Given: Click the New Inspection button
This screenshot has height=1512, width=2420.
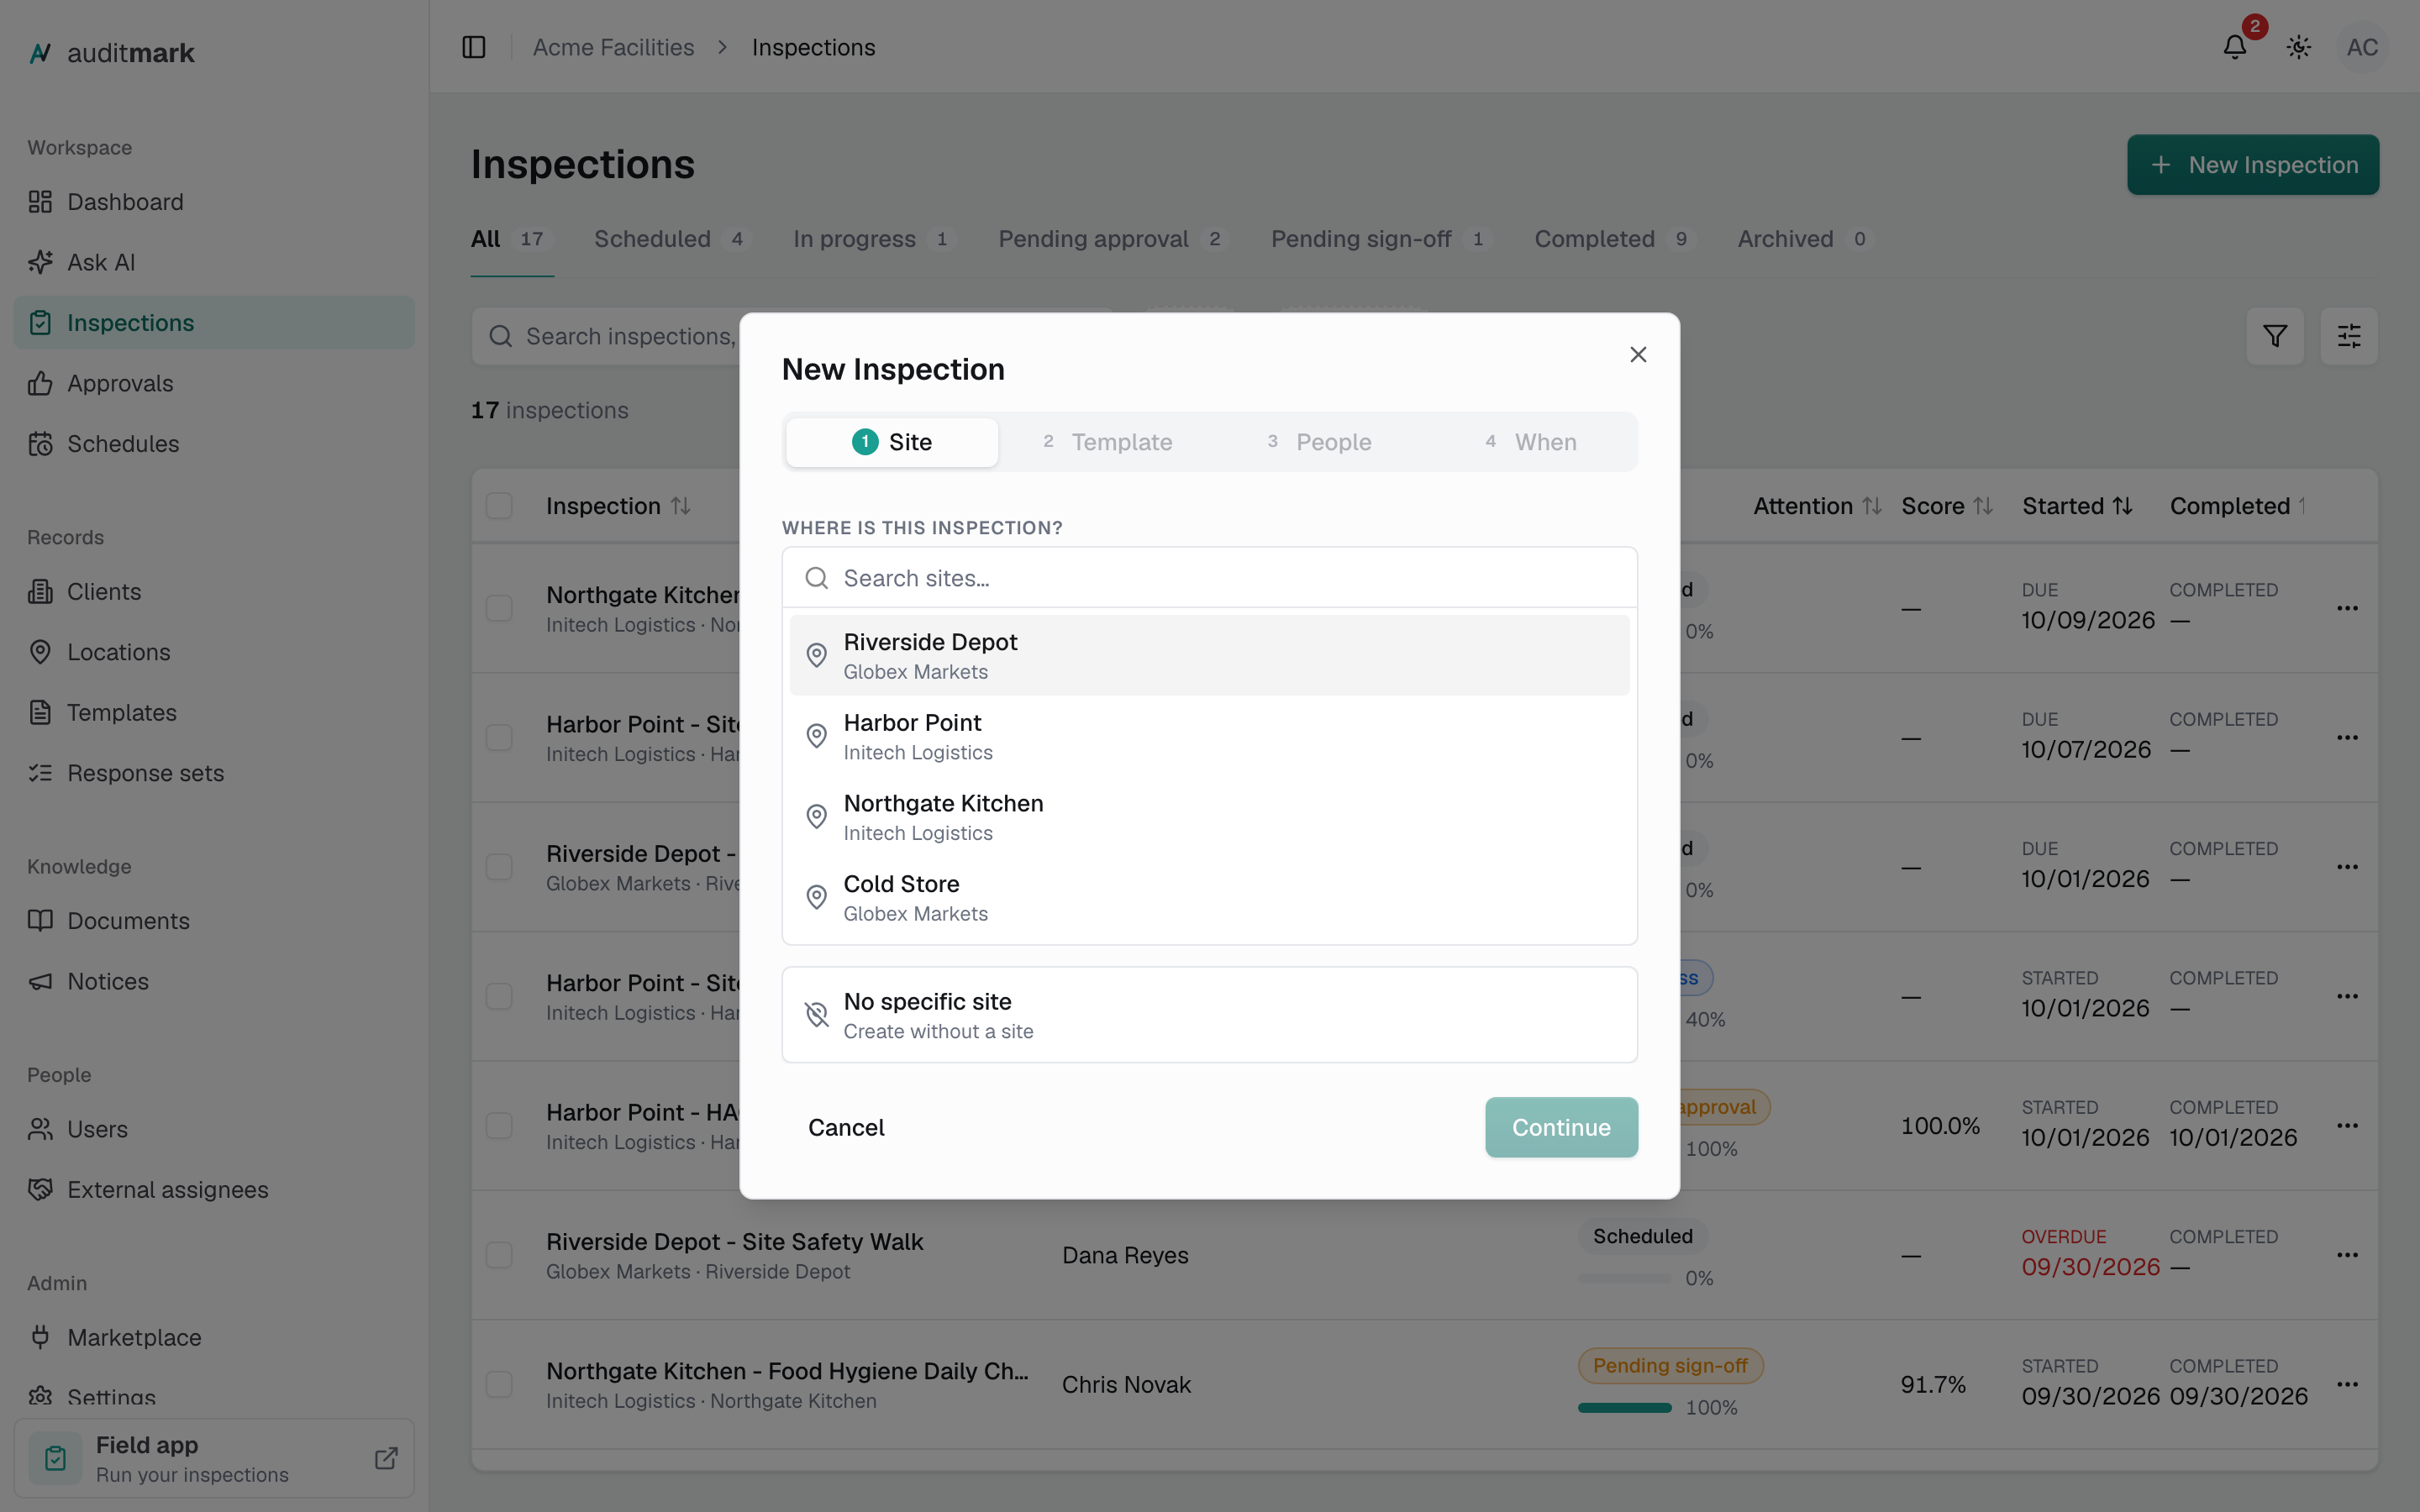Looking at the screenshot, I should click(2253, 165).
